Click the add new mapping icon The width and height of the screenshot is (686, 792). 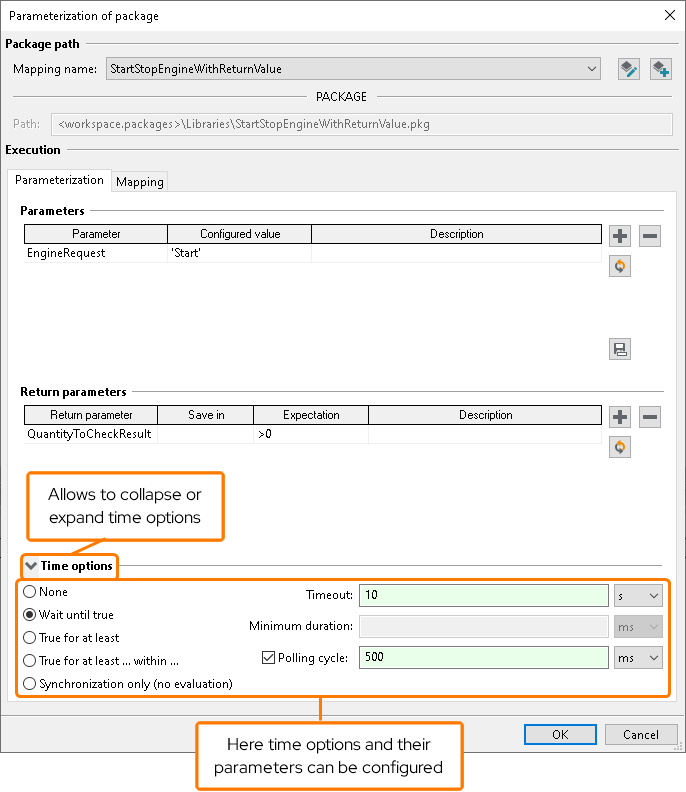[660, 69]
